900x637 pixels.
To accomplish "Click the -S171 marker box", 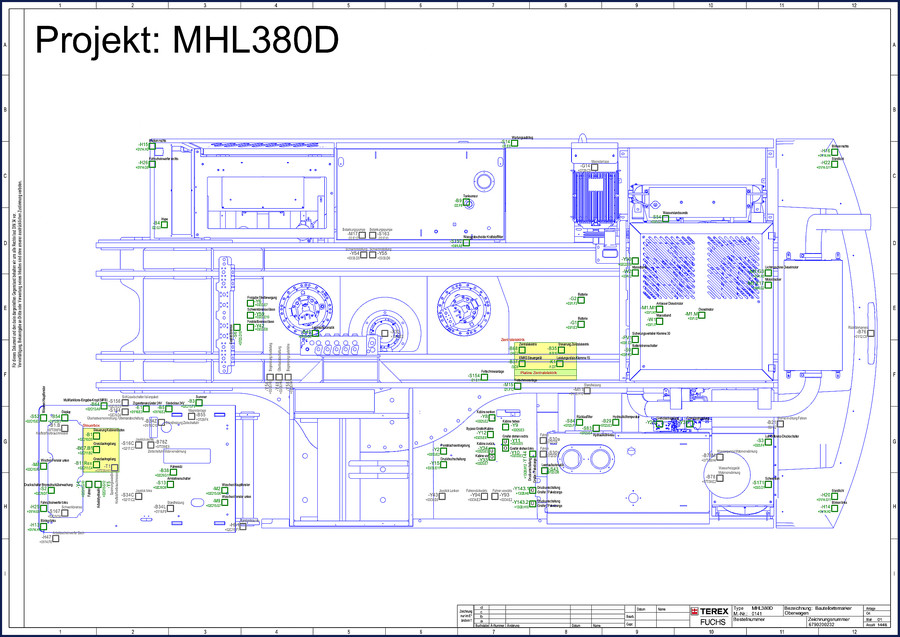I will pos(769,484).
